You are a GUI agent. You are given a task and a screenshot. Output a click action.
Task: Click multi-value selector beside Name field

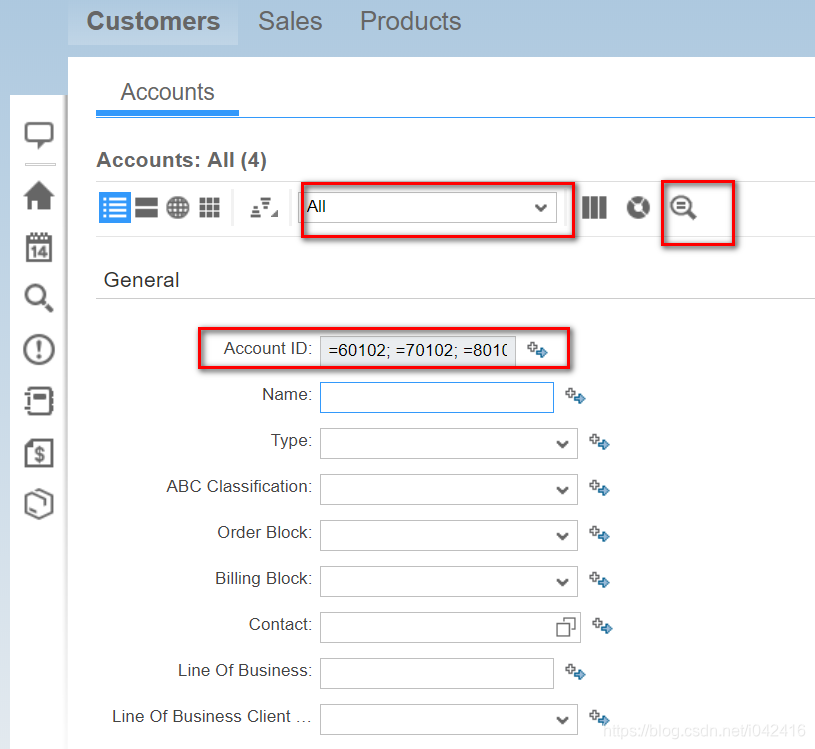(x=575, y=396)
